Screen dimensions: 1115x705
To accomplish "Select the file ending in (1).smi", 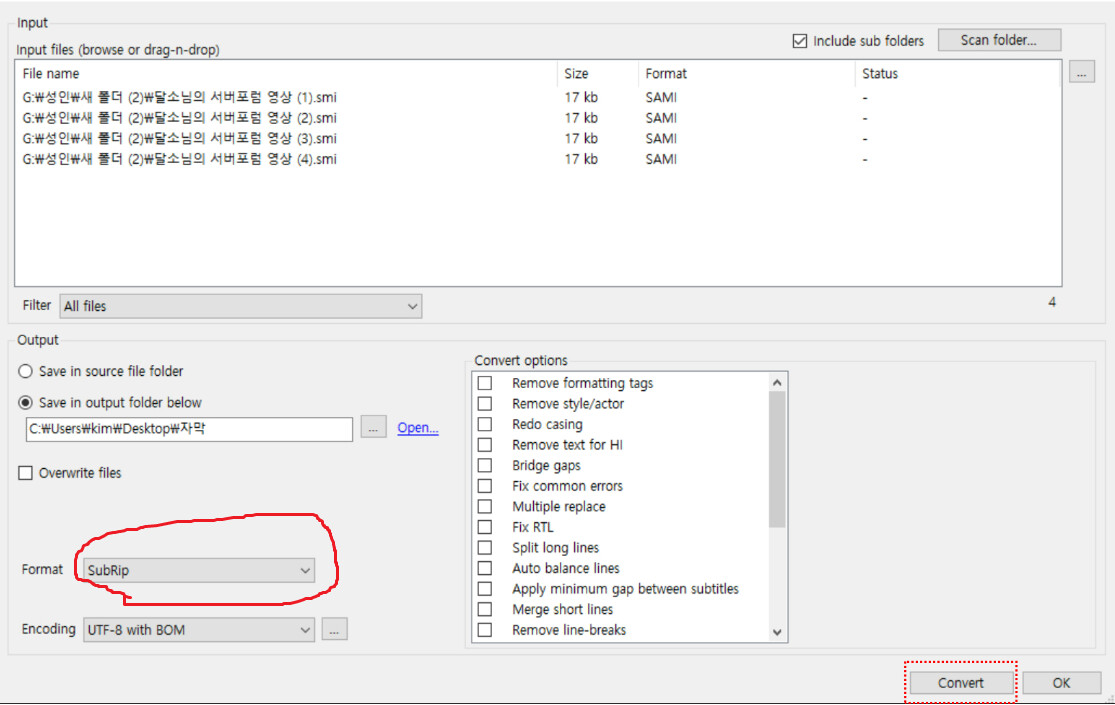I will (x=179, y=97).
